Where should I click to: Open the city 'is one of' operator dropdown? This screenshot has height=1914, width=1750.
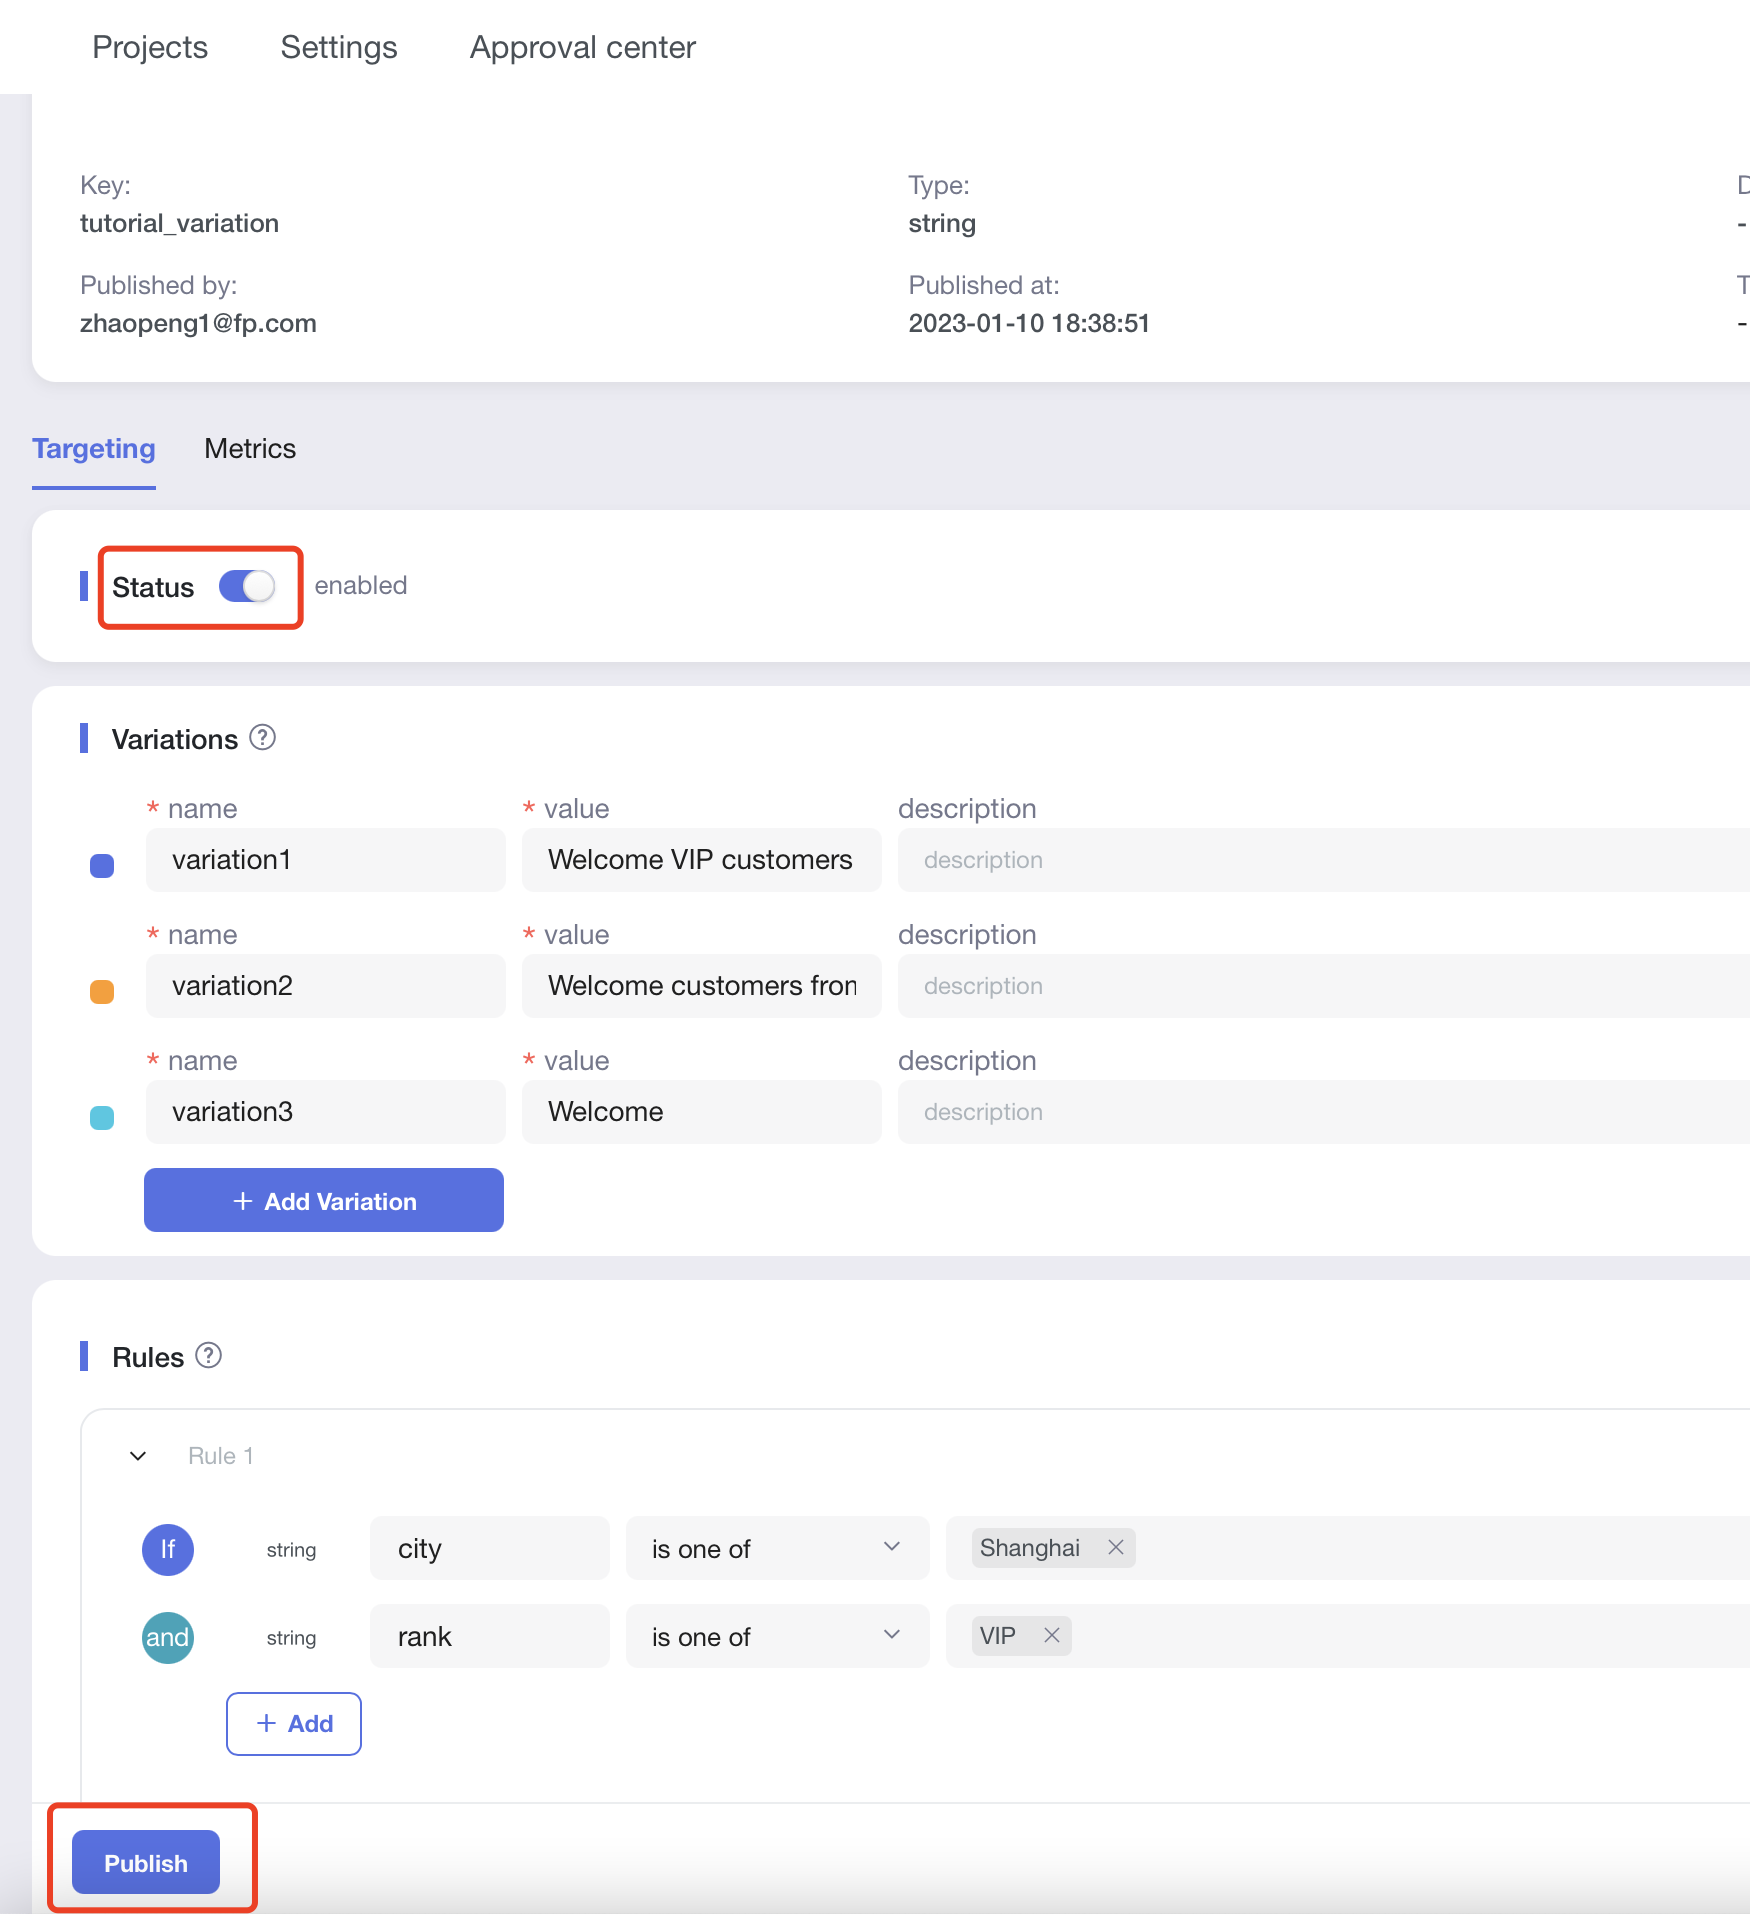pyautogui.click(x=777, y=1548)
